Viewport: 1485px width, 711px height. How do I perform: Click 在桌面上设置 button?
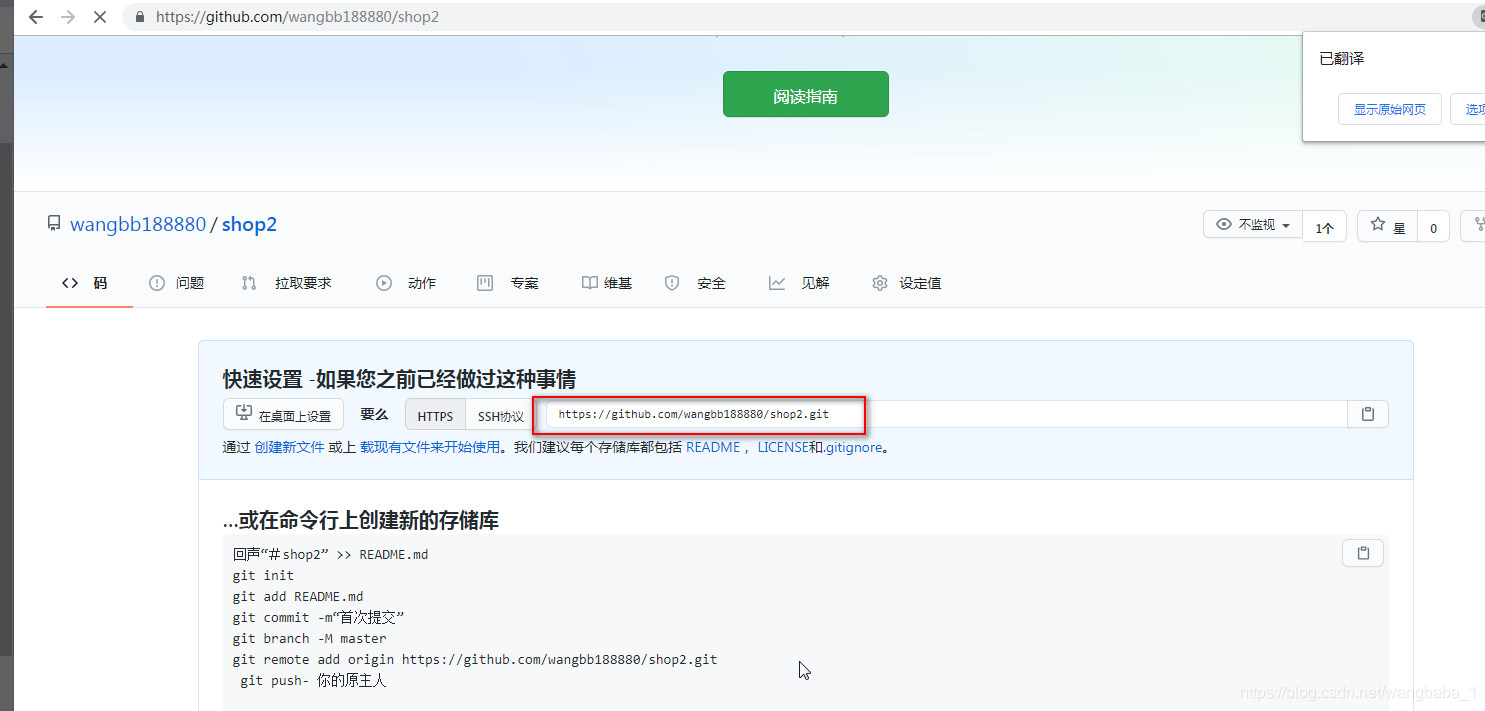click(283, 414)
